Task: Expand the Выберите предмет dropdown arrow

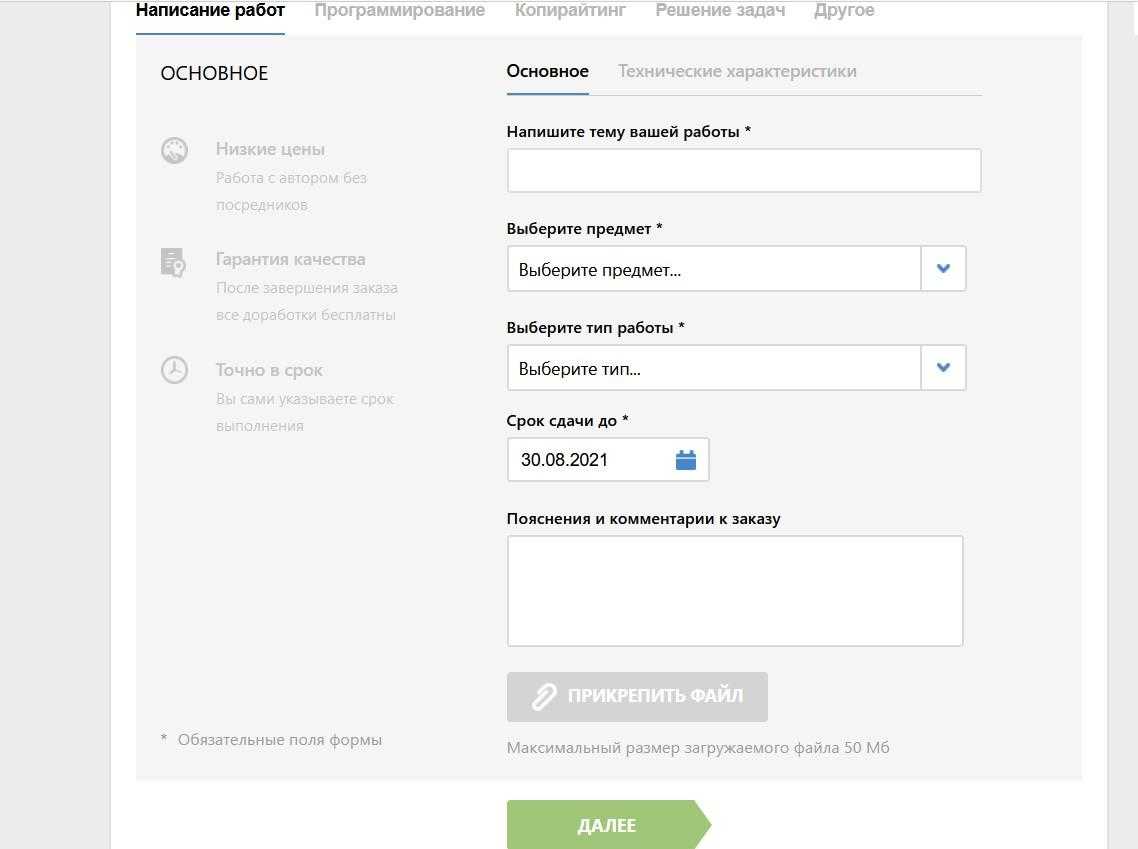Action: pyautogui.click(x=943, y=269)
